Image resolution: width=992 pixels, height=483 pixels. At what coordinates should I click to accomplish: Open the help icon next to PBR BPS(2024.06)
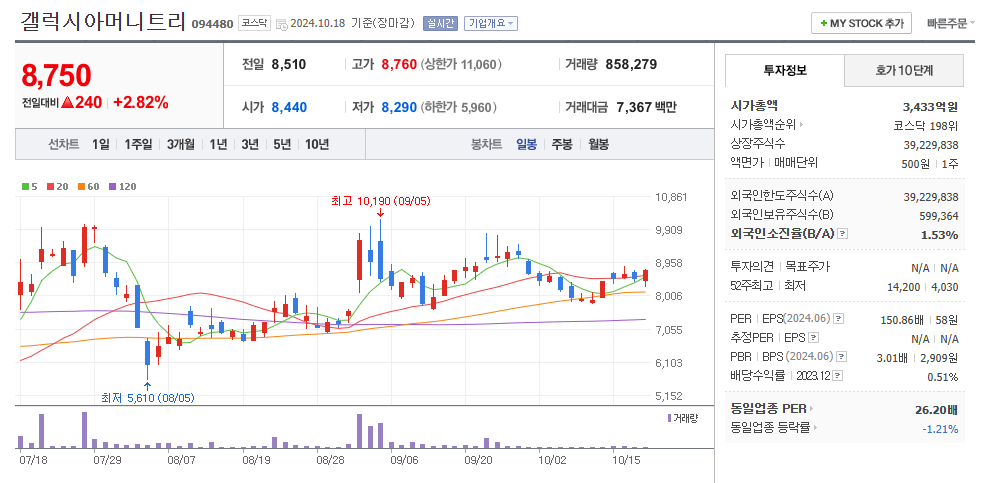842,357
